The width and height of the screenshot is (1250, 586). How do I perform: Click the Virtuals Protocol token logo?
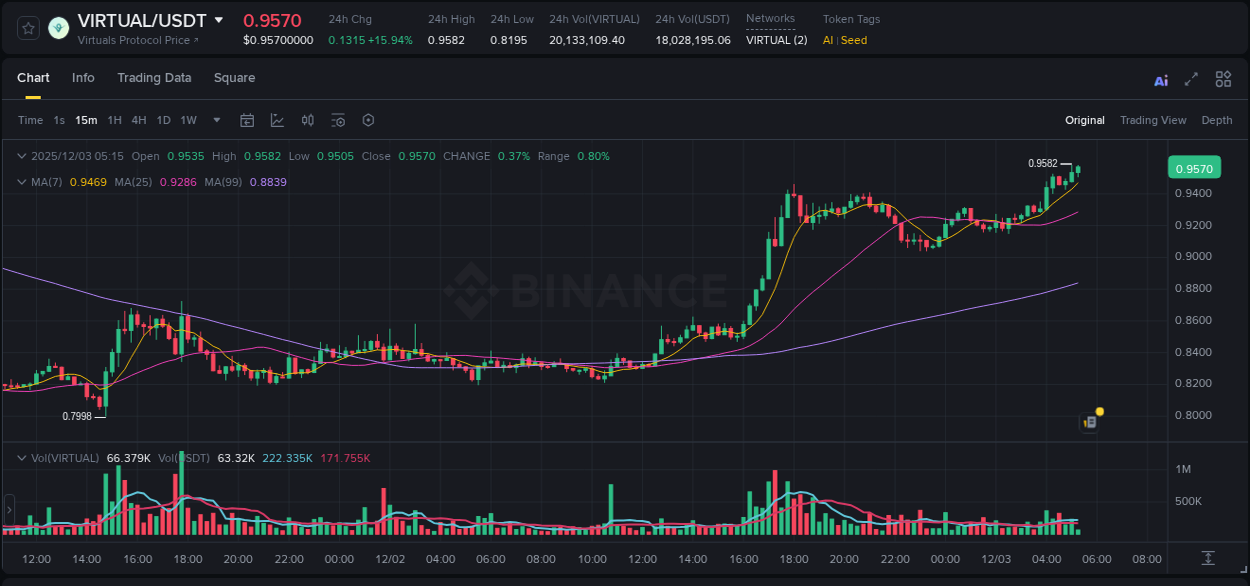tap(58, 27)
